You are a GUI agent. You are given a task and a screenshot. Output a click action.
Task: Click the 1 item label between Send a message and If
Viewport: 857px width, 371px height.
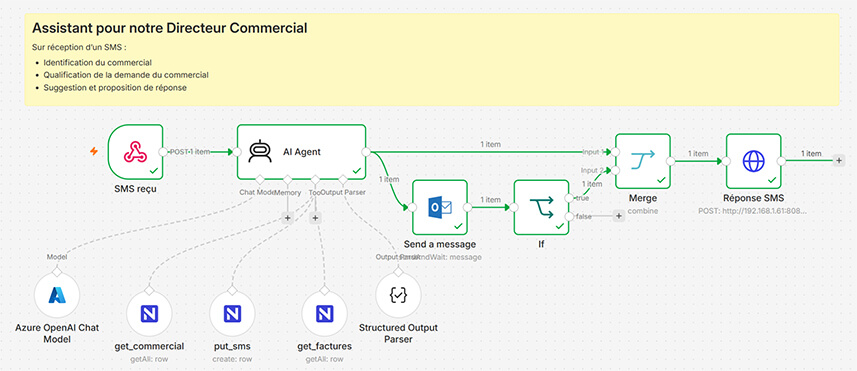point(490,200)
